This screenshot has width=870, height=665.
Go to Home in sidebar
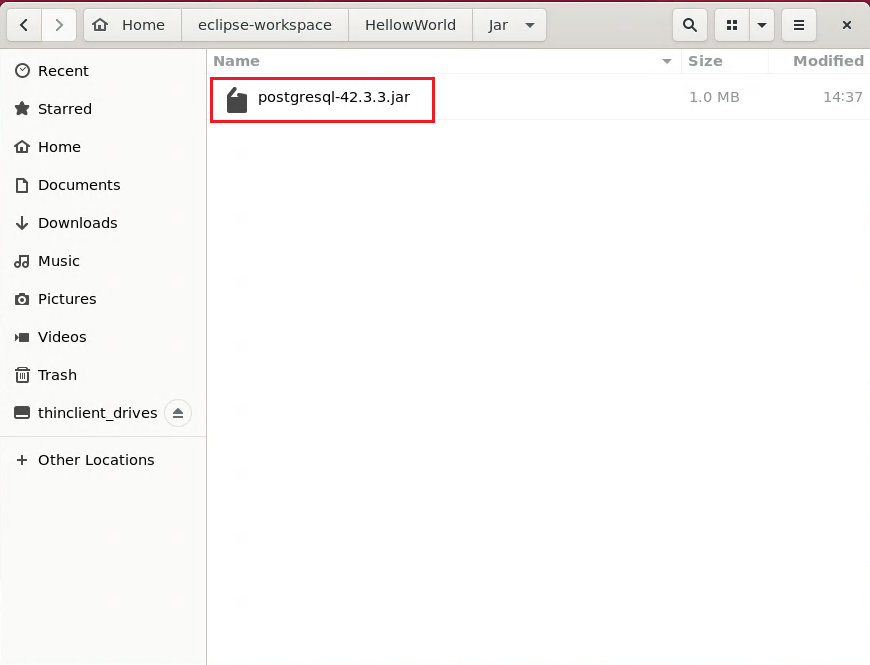click(x=103, y=147)
